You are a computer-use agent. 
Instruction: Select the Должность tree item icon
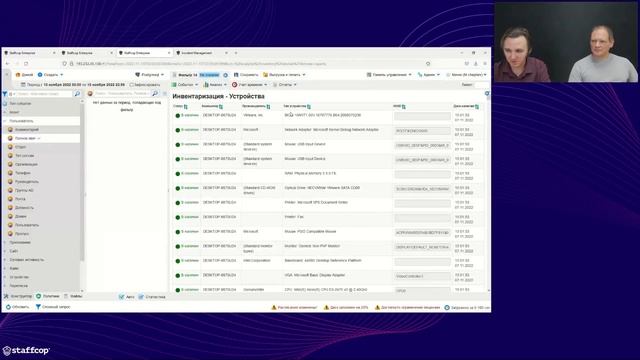point(11,208)
